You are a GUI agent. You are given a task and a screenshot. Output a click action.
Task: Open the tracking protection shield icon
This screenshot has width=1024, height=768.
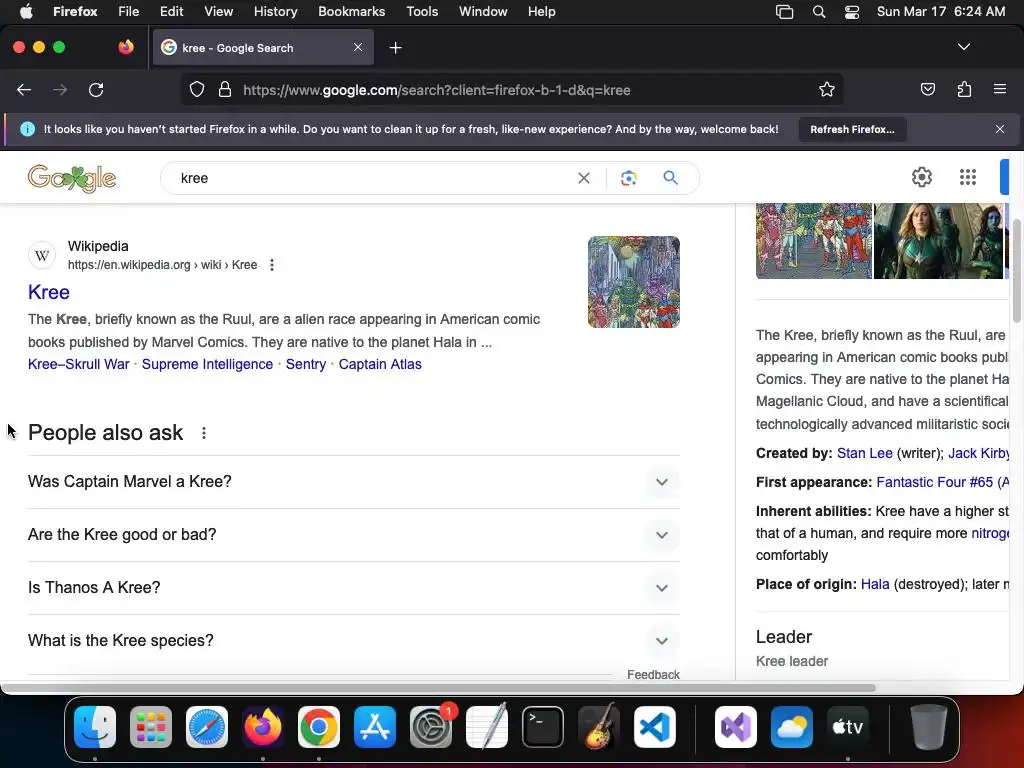pyautogui.click(x=197, y=89)
